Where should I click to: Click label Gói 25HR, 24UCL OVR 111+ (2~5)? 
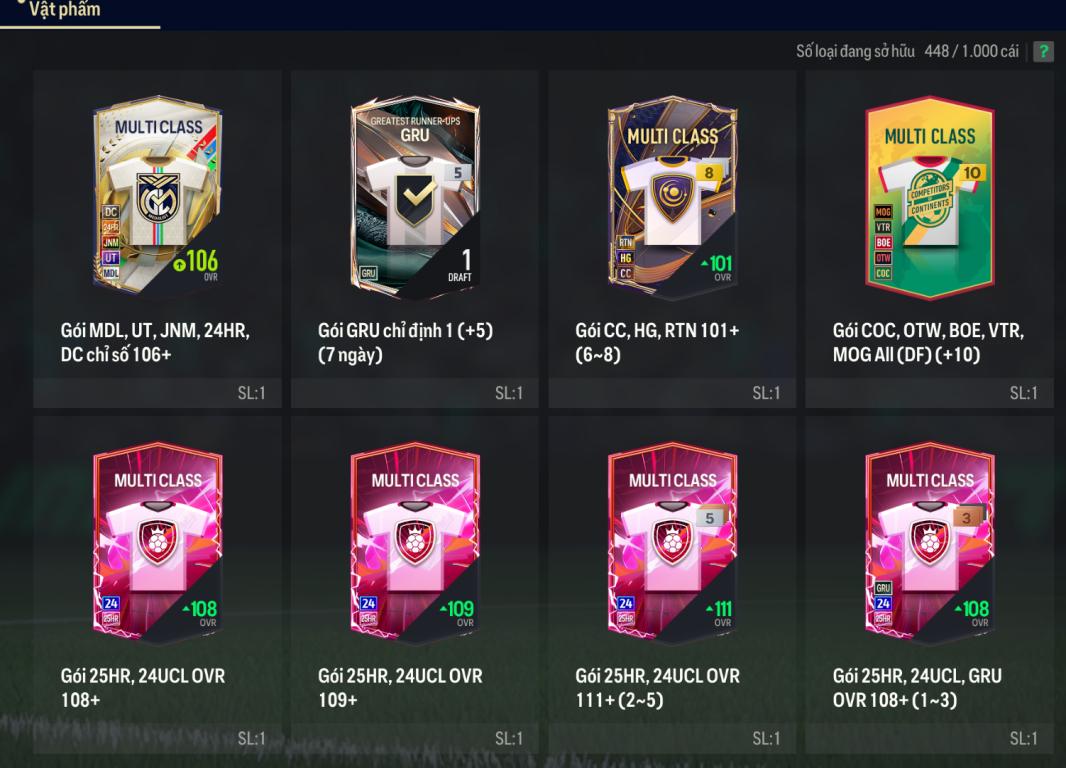click(x=657, y=688)
